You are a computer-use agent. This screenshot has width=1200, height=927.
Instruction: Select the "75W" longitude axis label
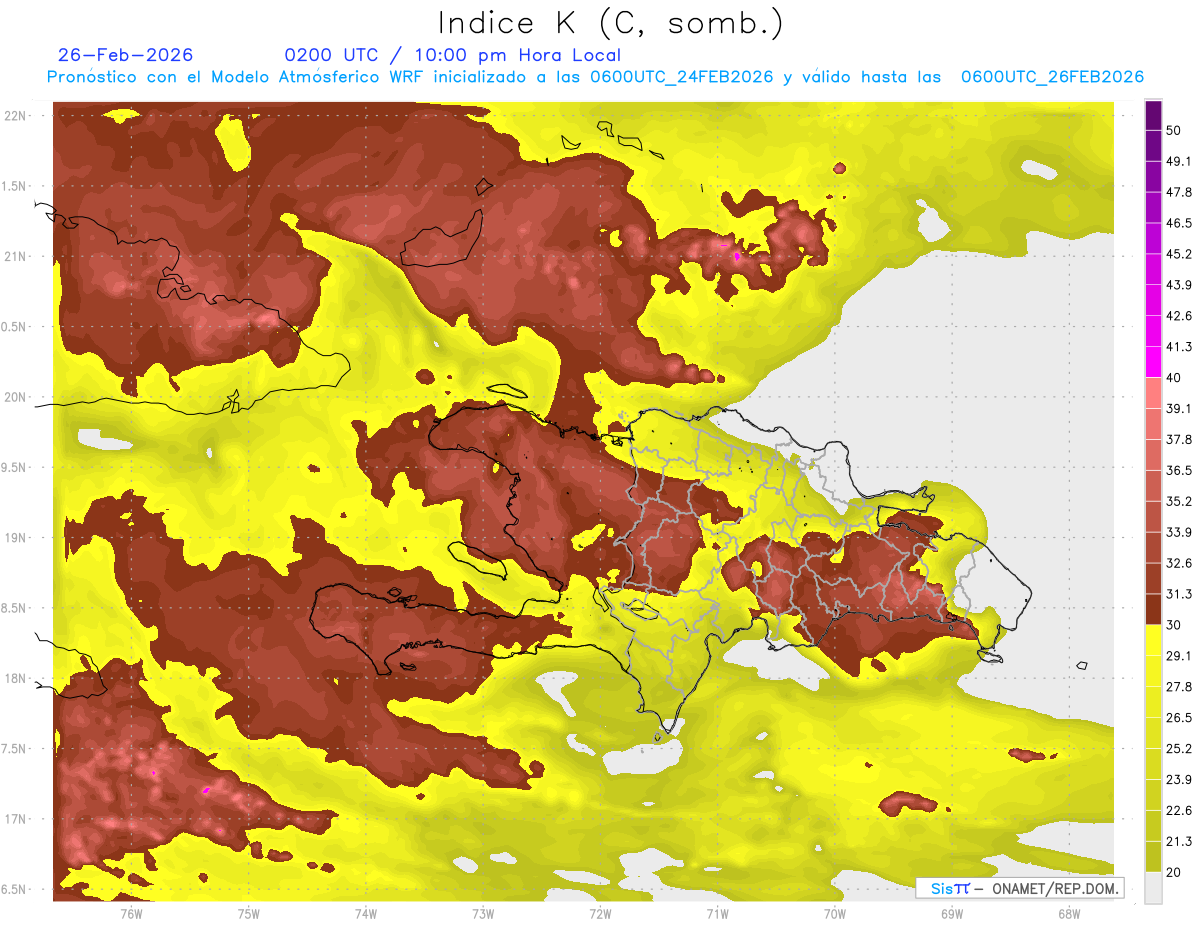(248, 914)
